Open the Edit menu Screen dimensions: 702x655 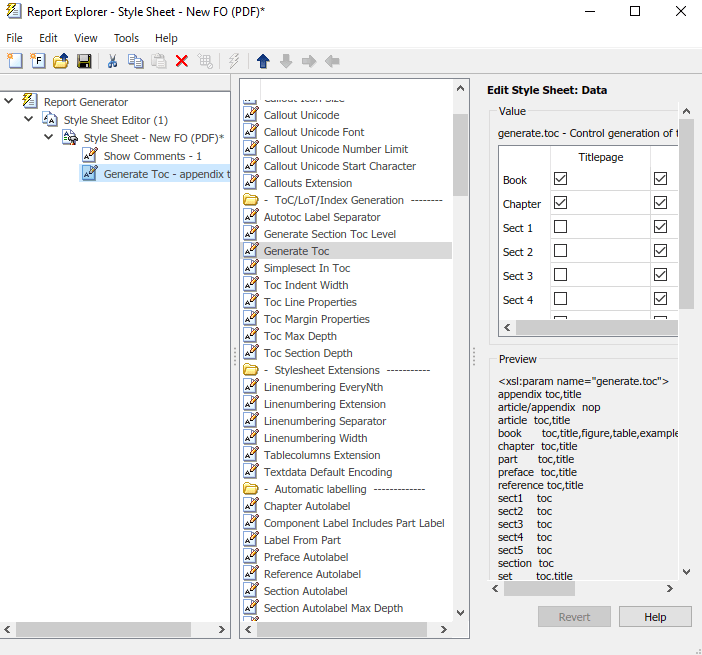coord(48,38)
